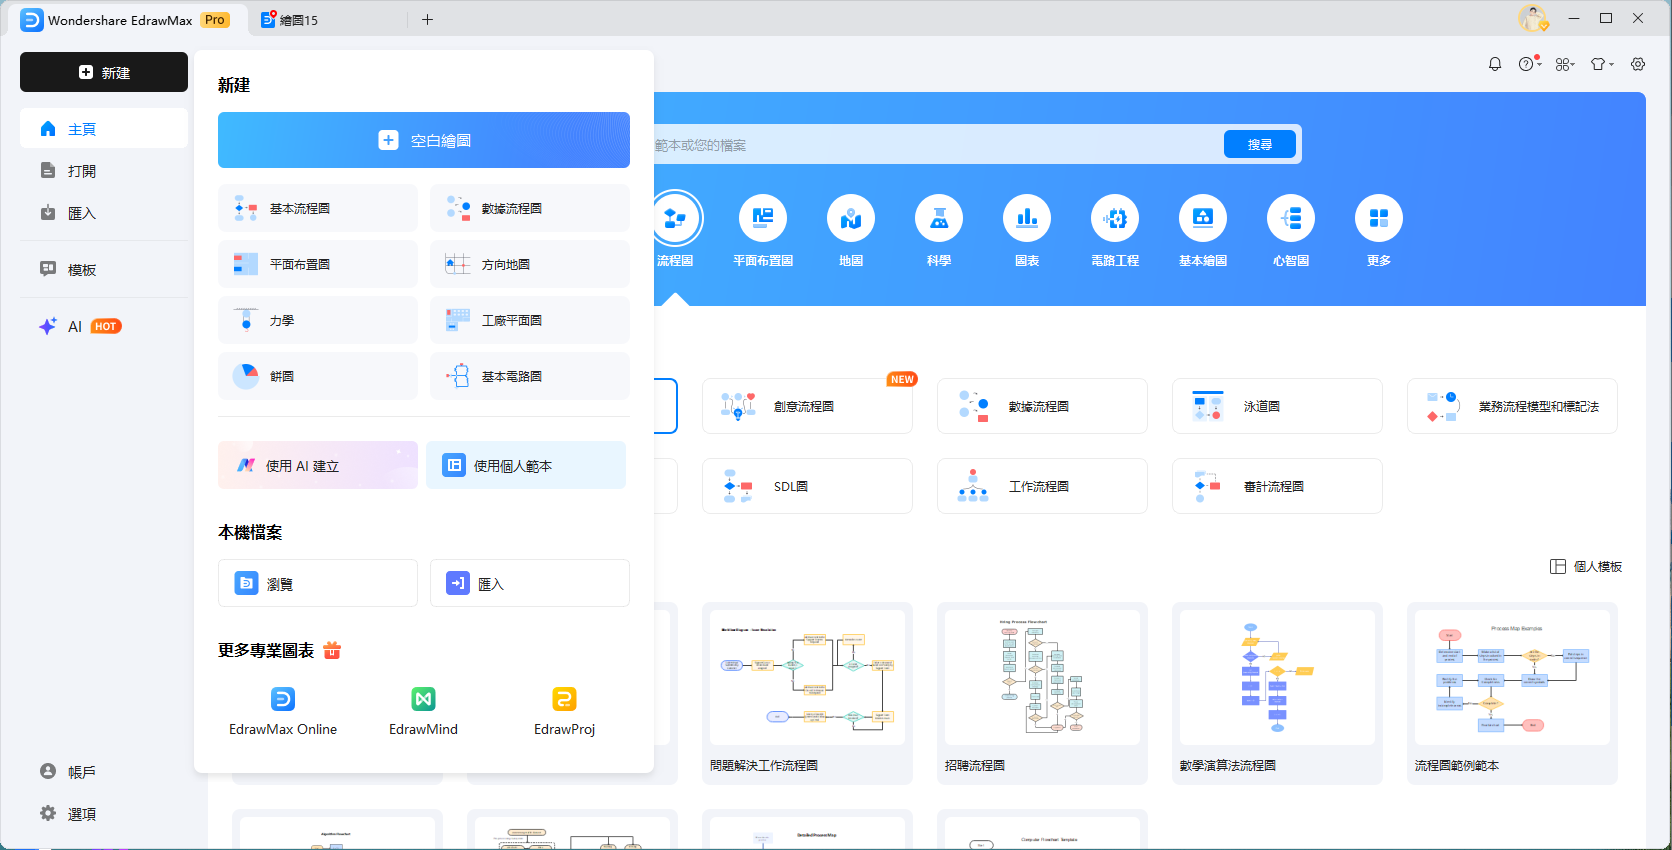Go to 主頁 in the sidebar
This screenshot has height=850, width=1672.
pos(104,129)
